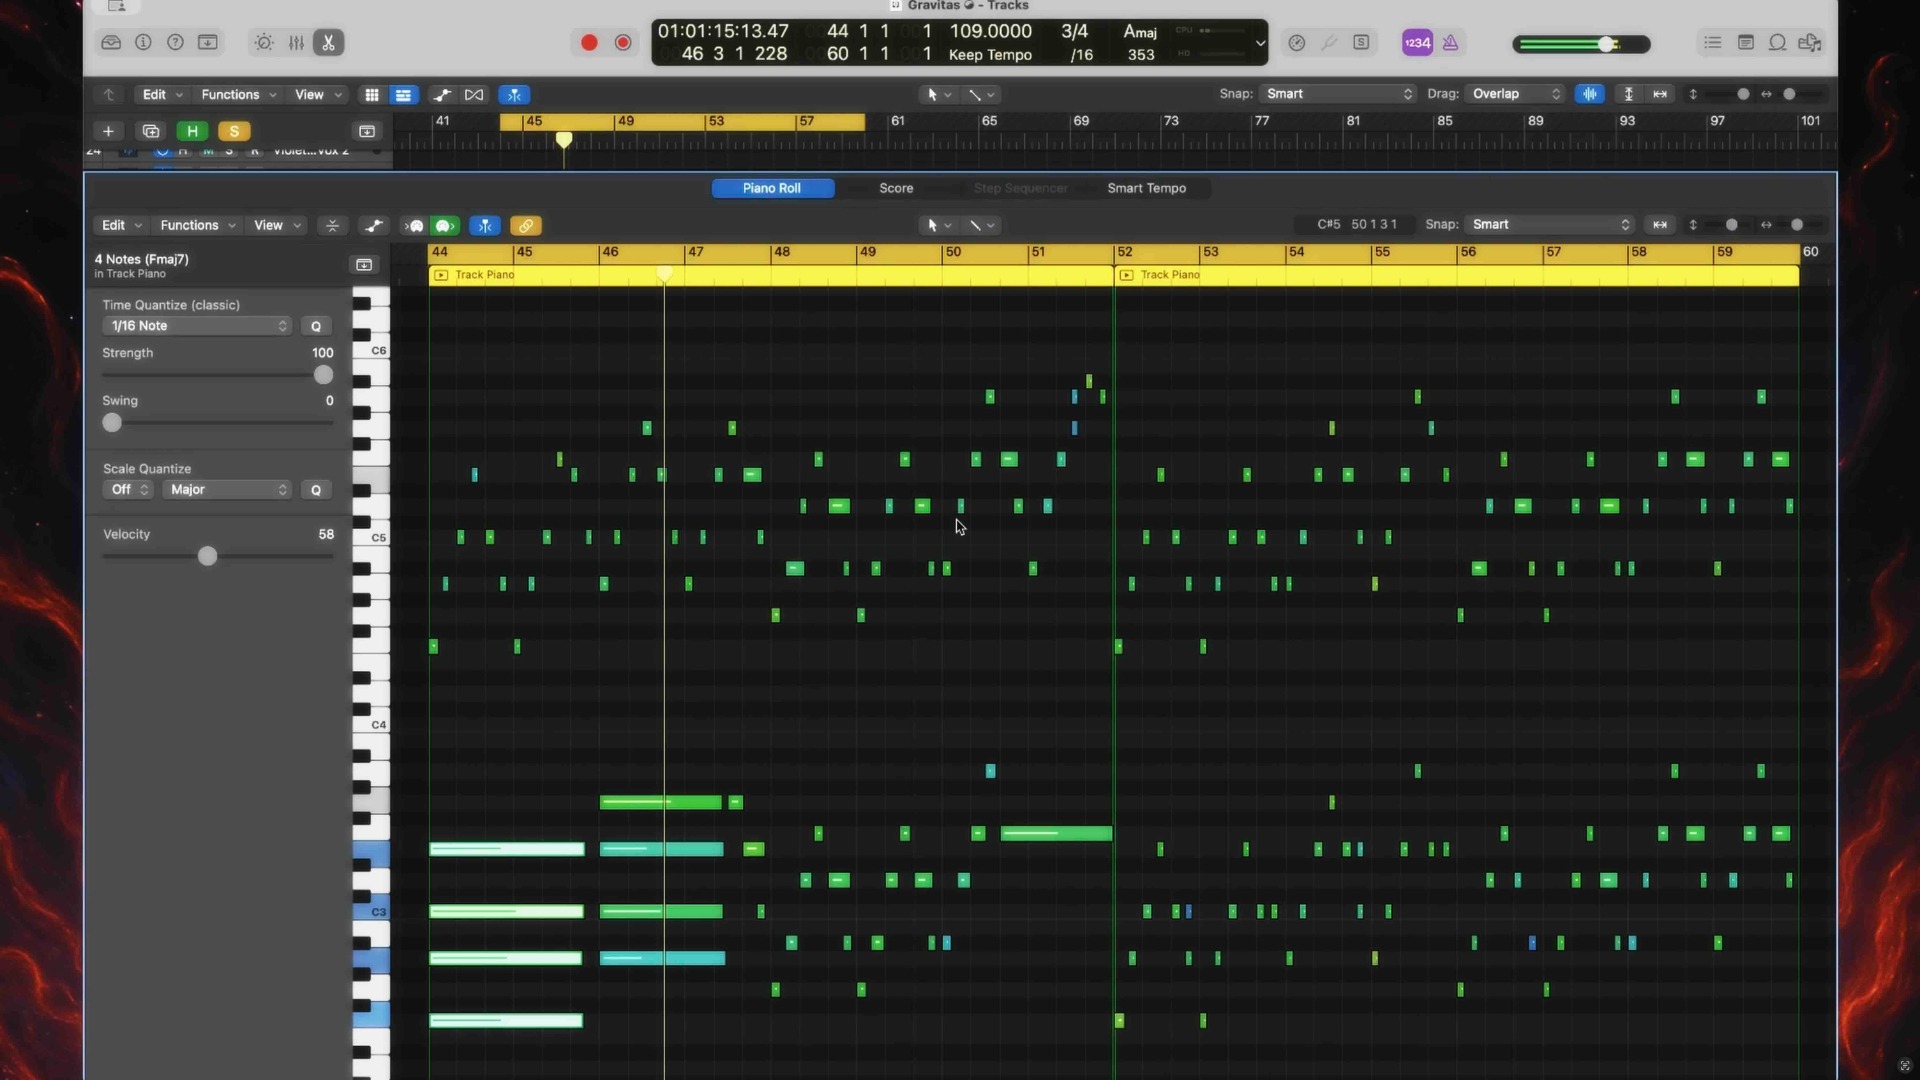The width and height of the screenshot is (1920, 1080).
Task: Click the yellow global Solo S button
Action: click(x=234, y=131)
